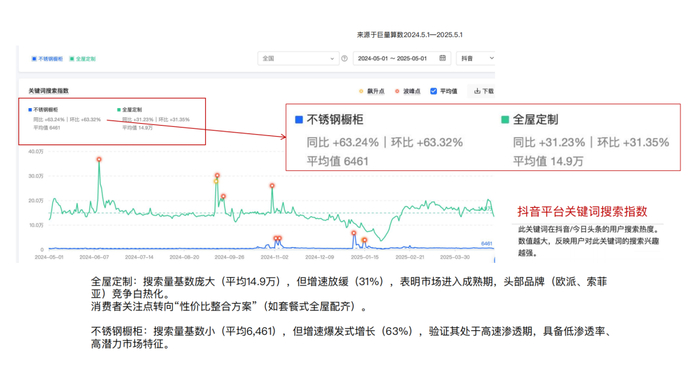
Task: Click the download icon next to 下载
Action: click(477, 91)
